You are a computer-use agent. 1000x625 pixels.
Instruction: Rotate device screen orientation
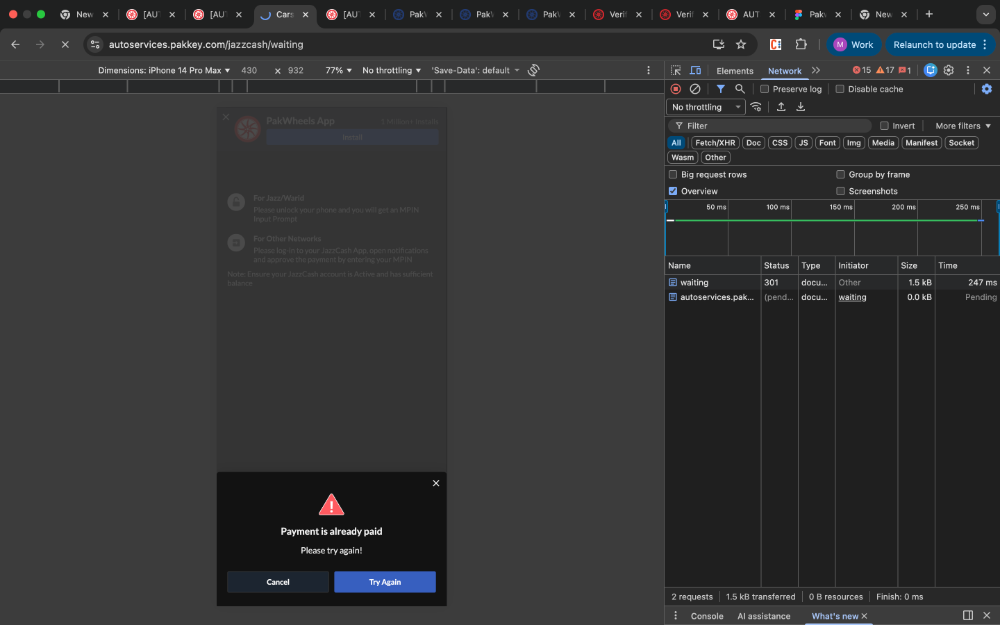pyautogui.click(x=534, y=70)
